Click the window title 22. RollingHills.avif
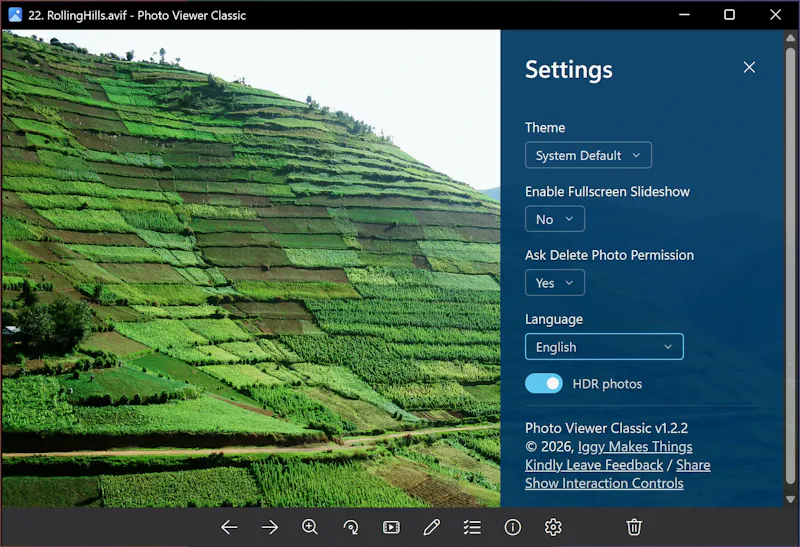800x547 pixels. pyautogui.click(x=77, y=15)
